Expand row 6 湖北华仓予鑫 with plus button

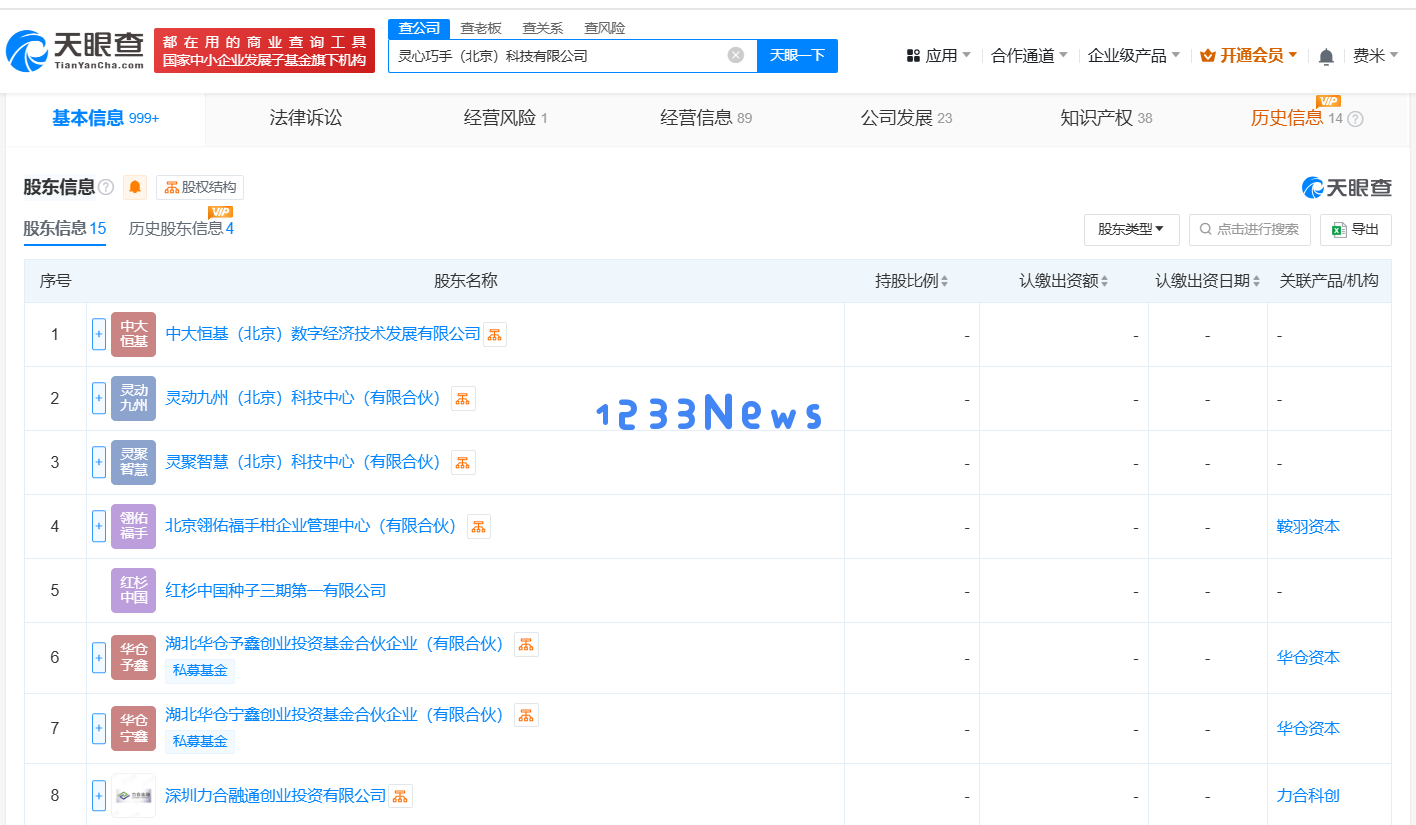pyautogui.click(x=99, y=657)
